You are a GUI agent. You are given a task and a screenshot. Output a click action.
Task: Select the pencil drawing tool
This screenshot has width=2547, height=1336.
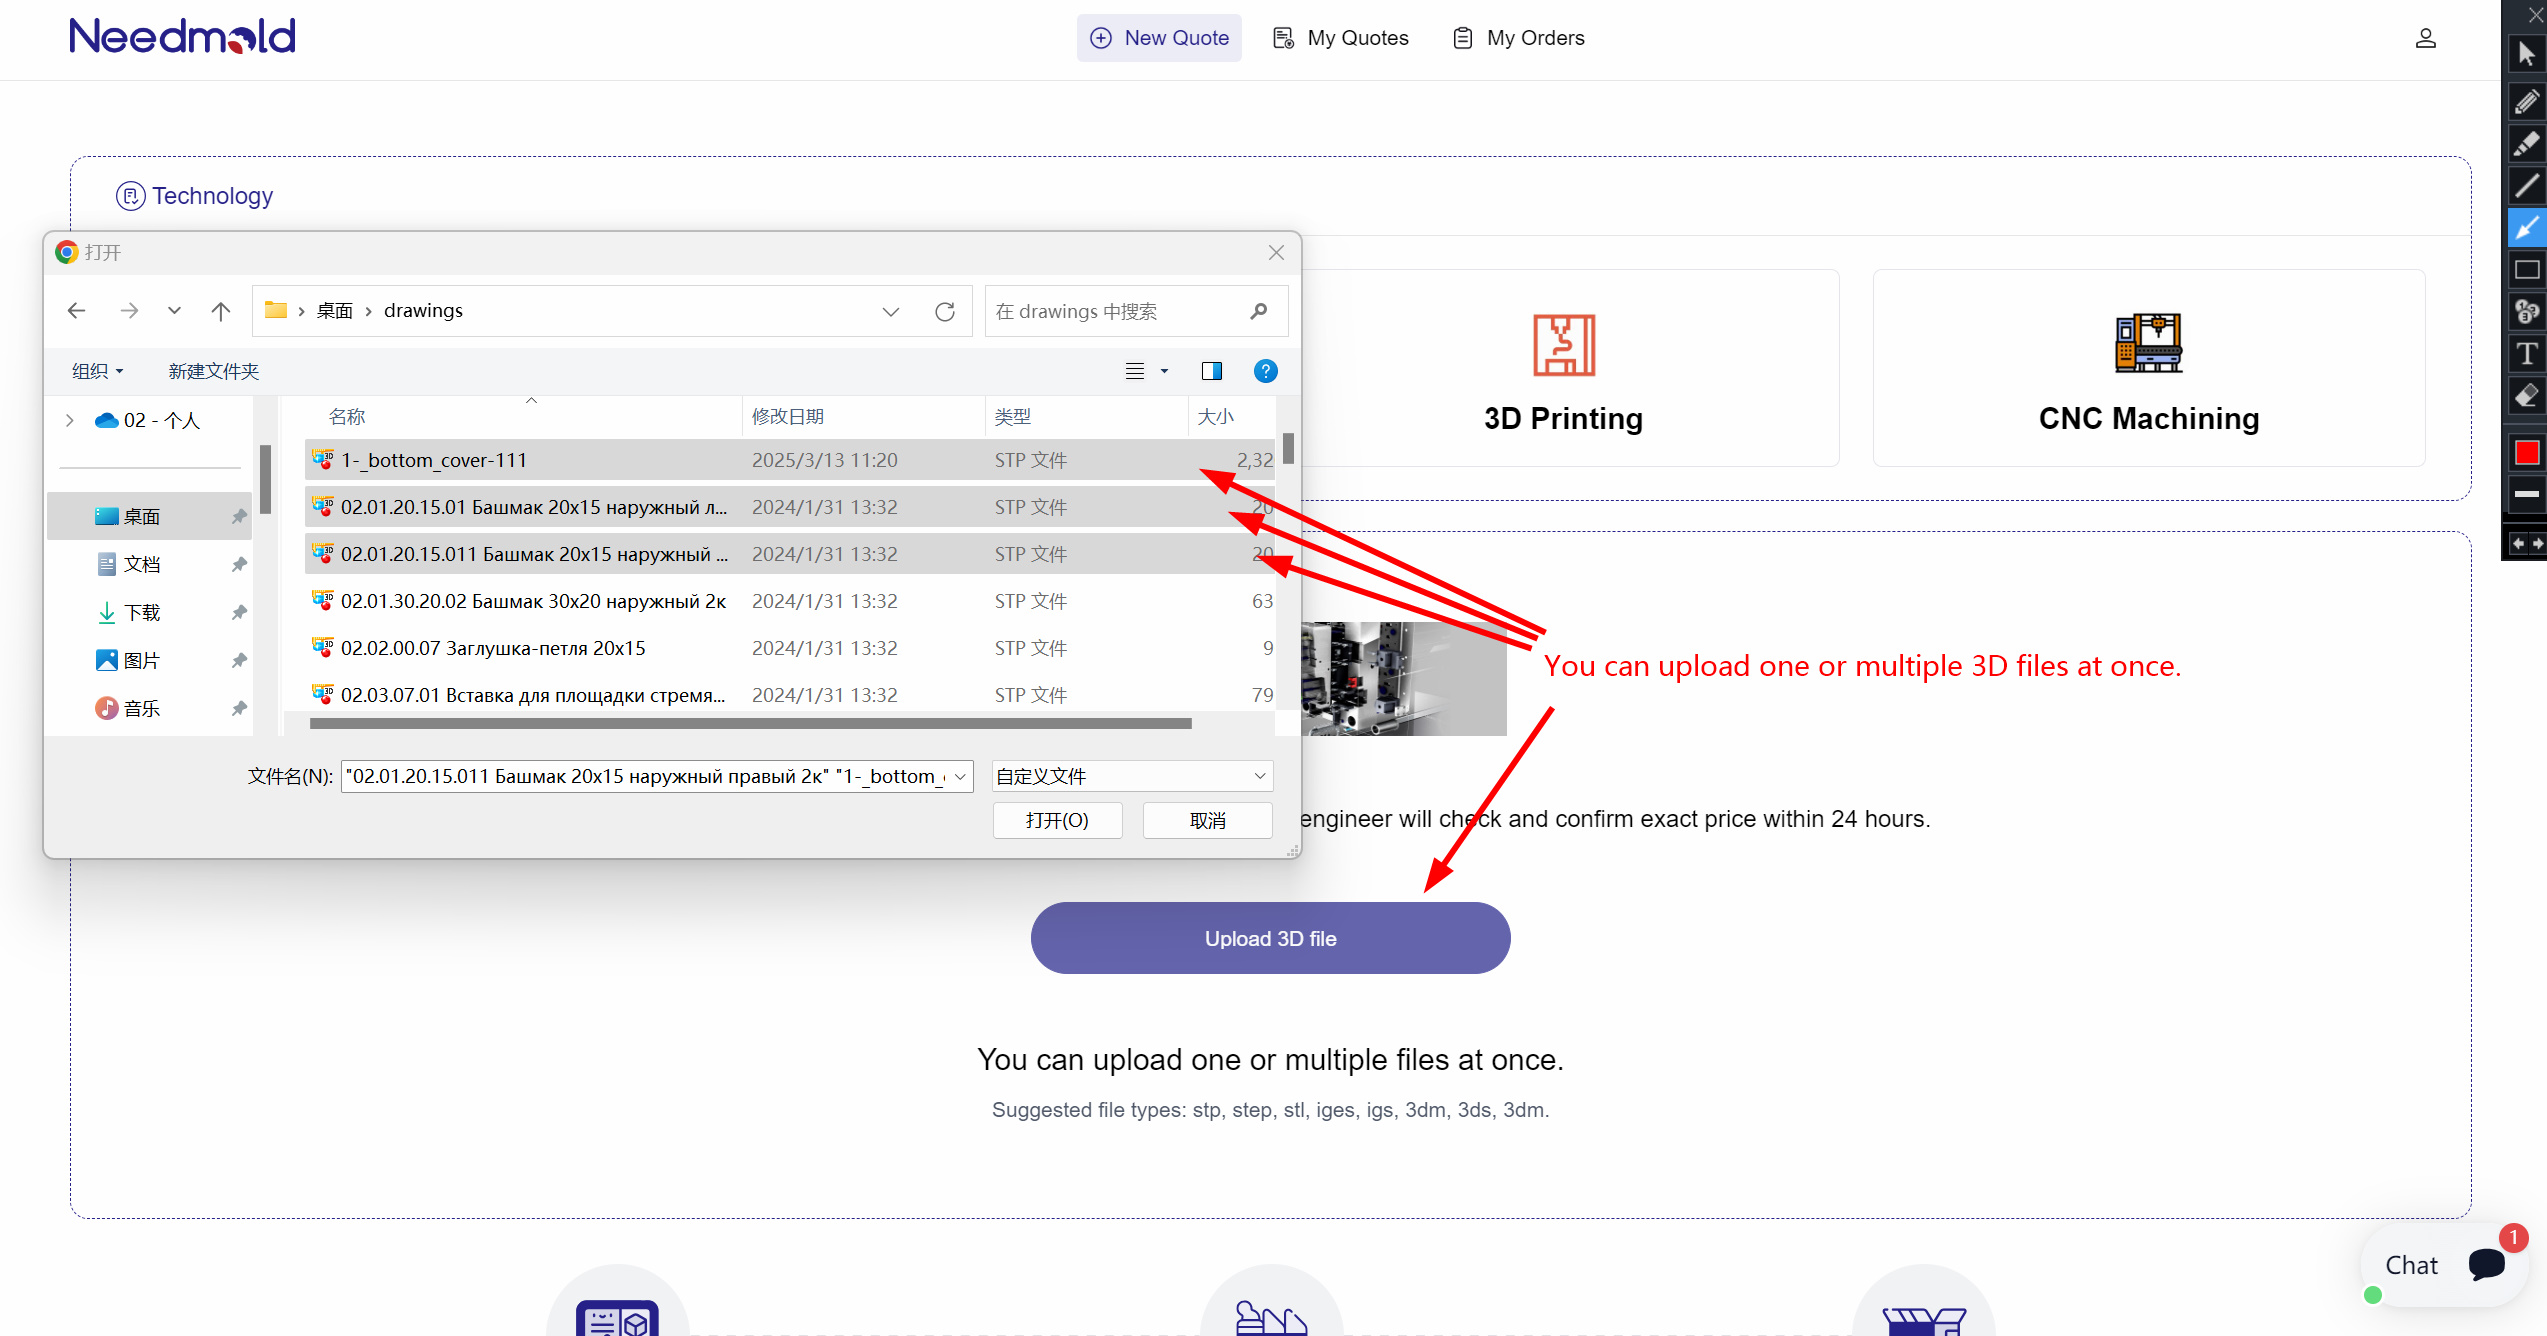(x=2526, y=101)
